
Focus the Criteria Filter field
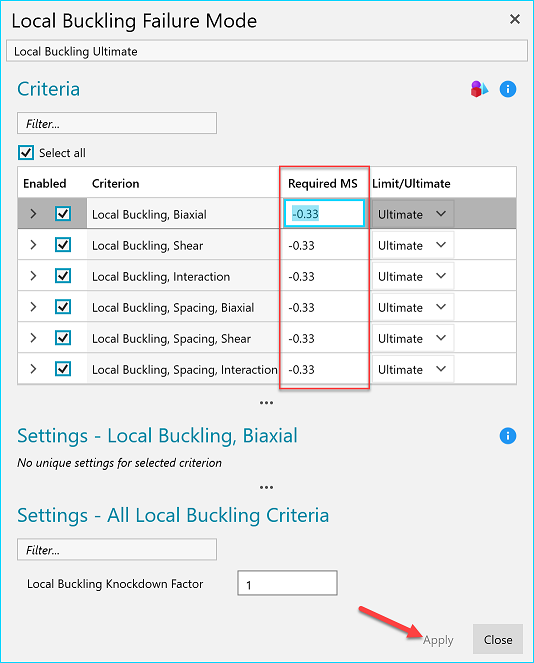click(117, 123)
